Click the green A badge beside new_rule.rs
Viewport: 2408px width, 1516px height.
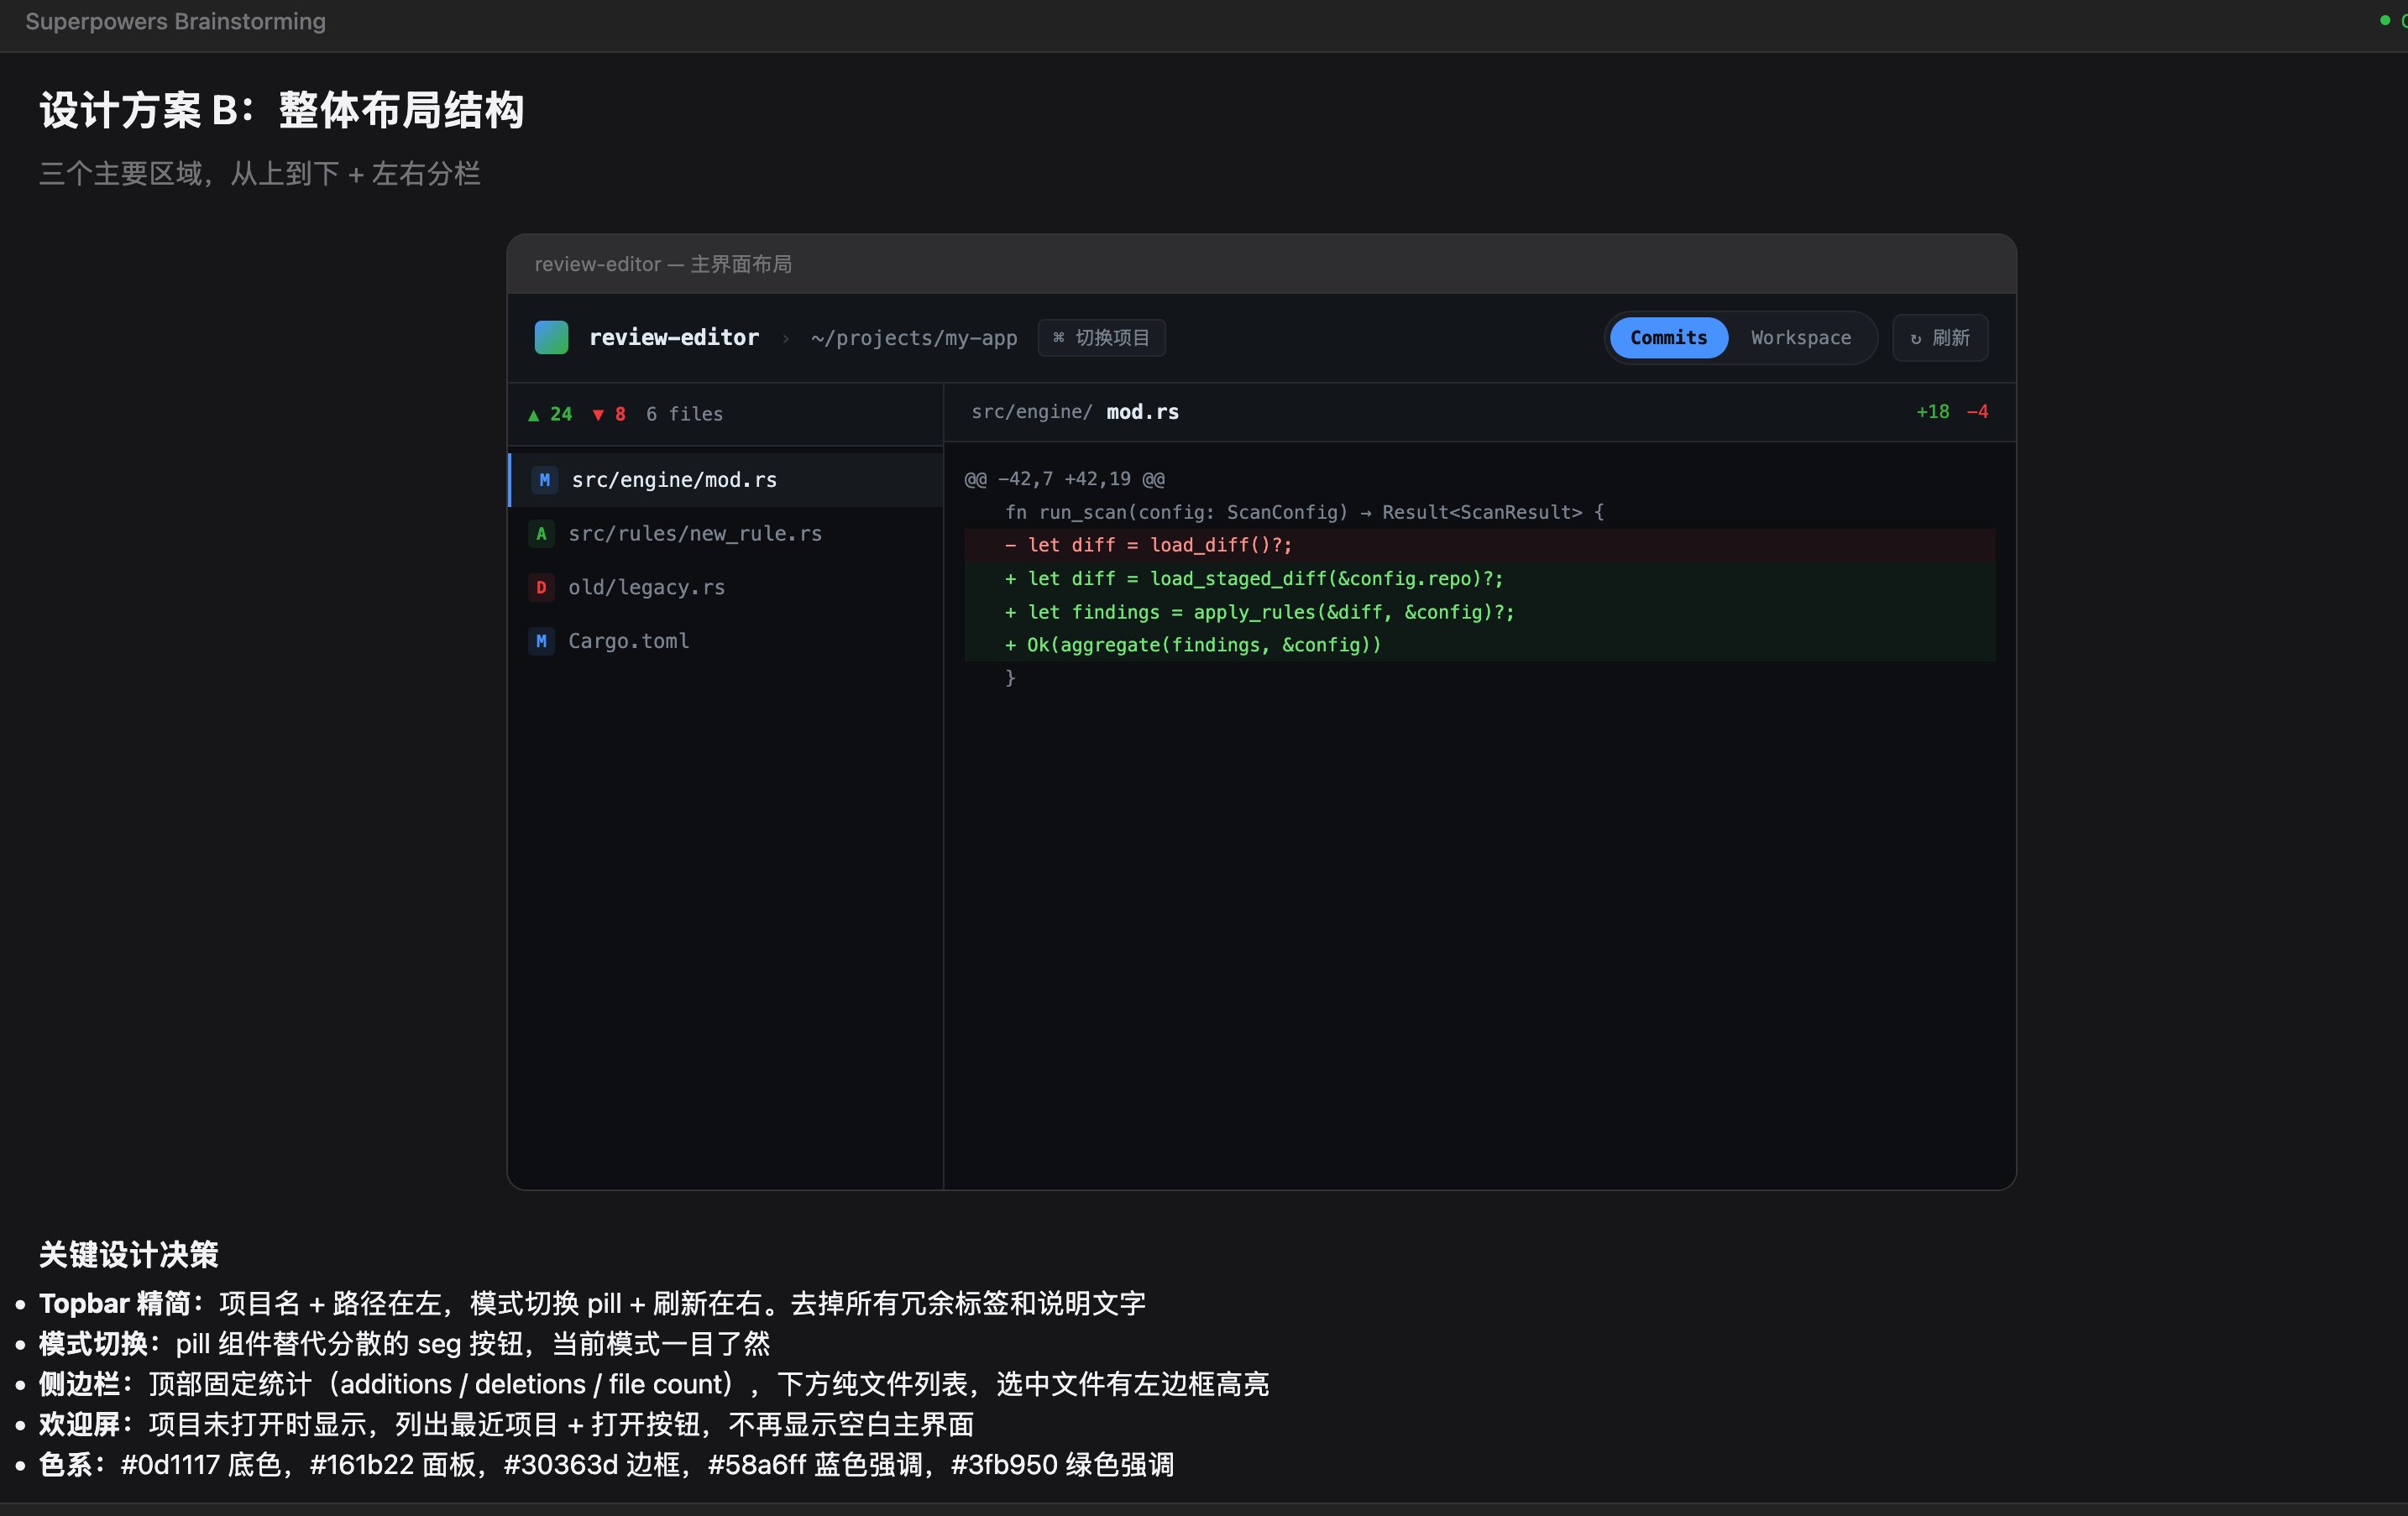coord(541,534)
